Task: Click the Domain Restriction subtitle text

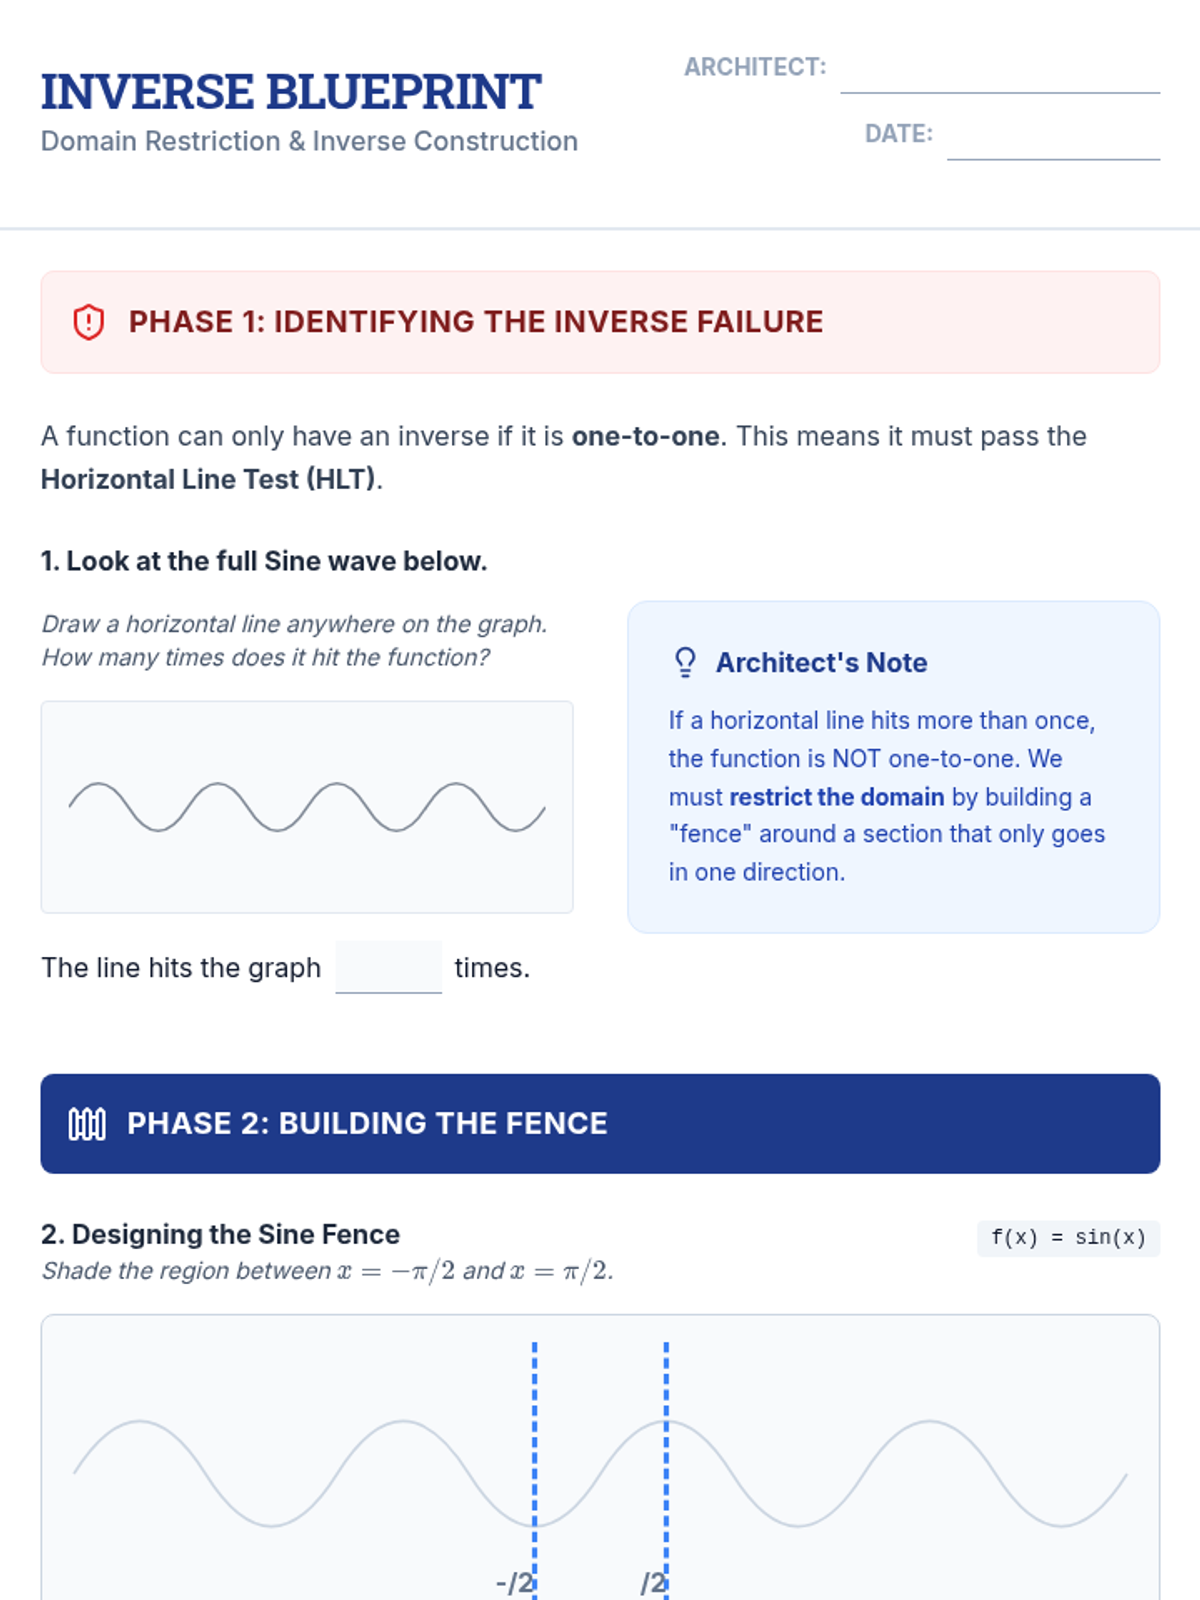Action: pos(309,141)
